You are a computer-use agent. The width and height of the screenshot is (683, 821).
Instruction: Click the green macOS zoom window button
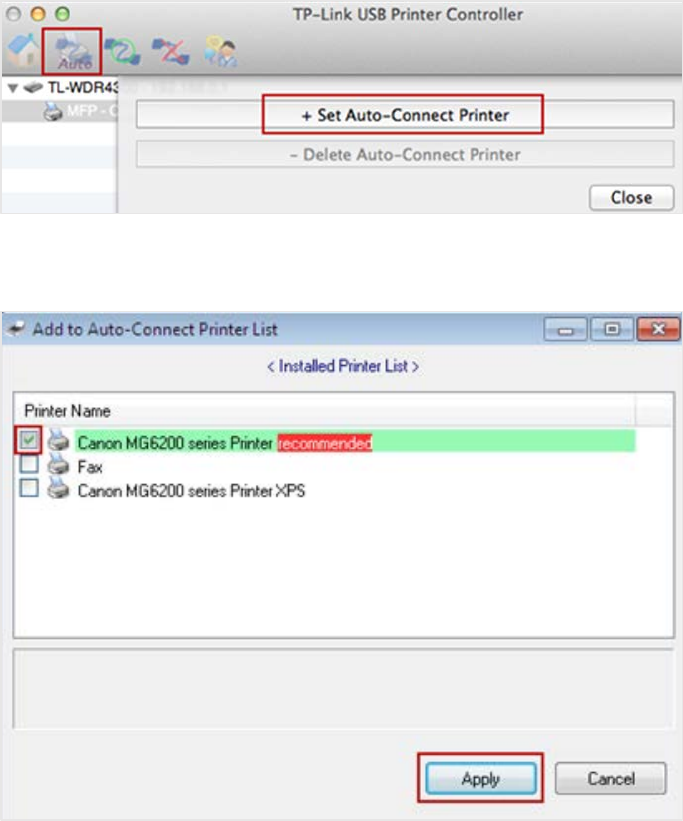[x=62, y=14]
